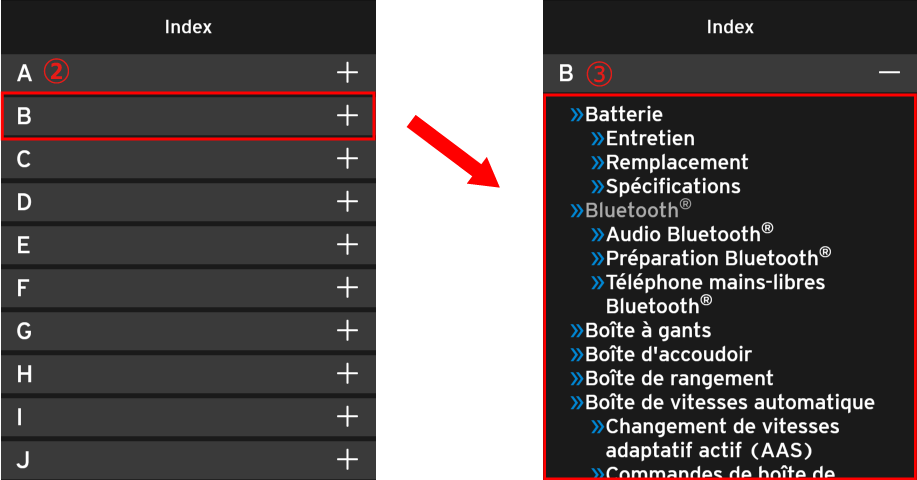Click the plus icon beside D
This screenshot has width=917, height=480.
click(x=347, y=202)
